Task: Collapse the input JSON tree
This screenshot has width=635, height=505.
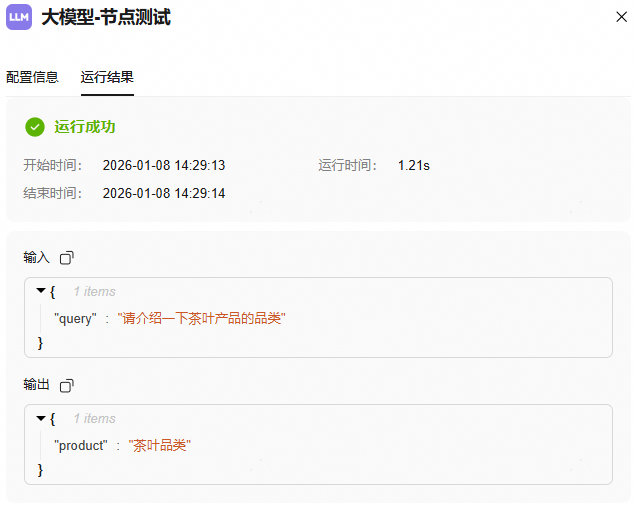Action: point(40,291)
